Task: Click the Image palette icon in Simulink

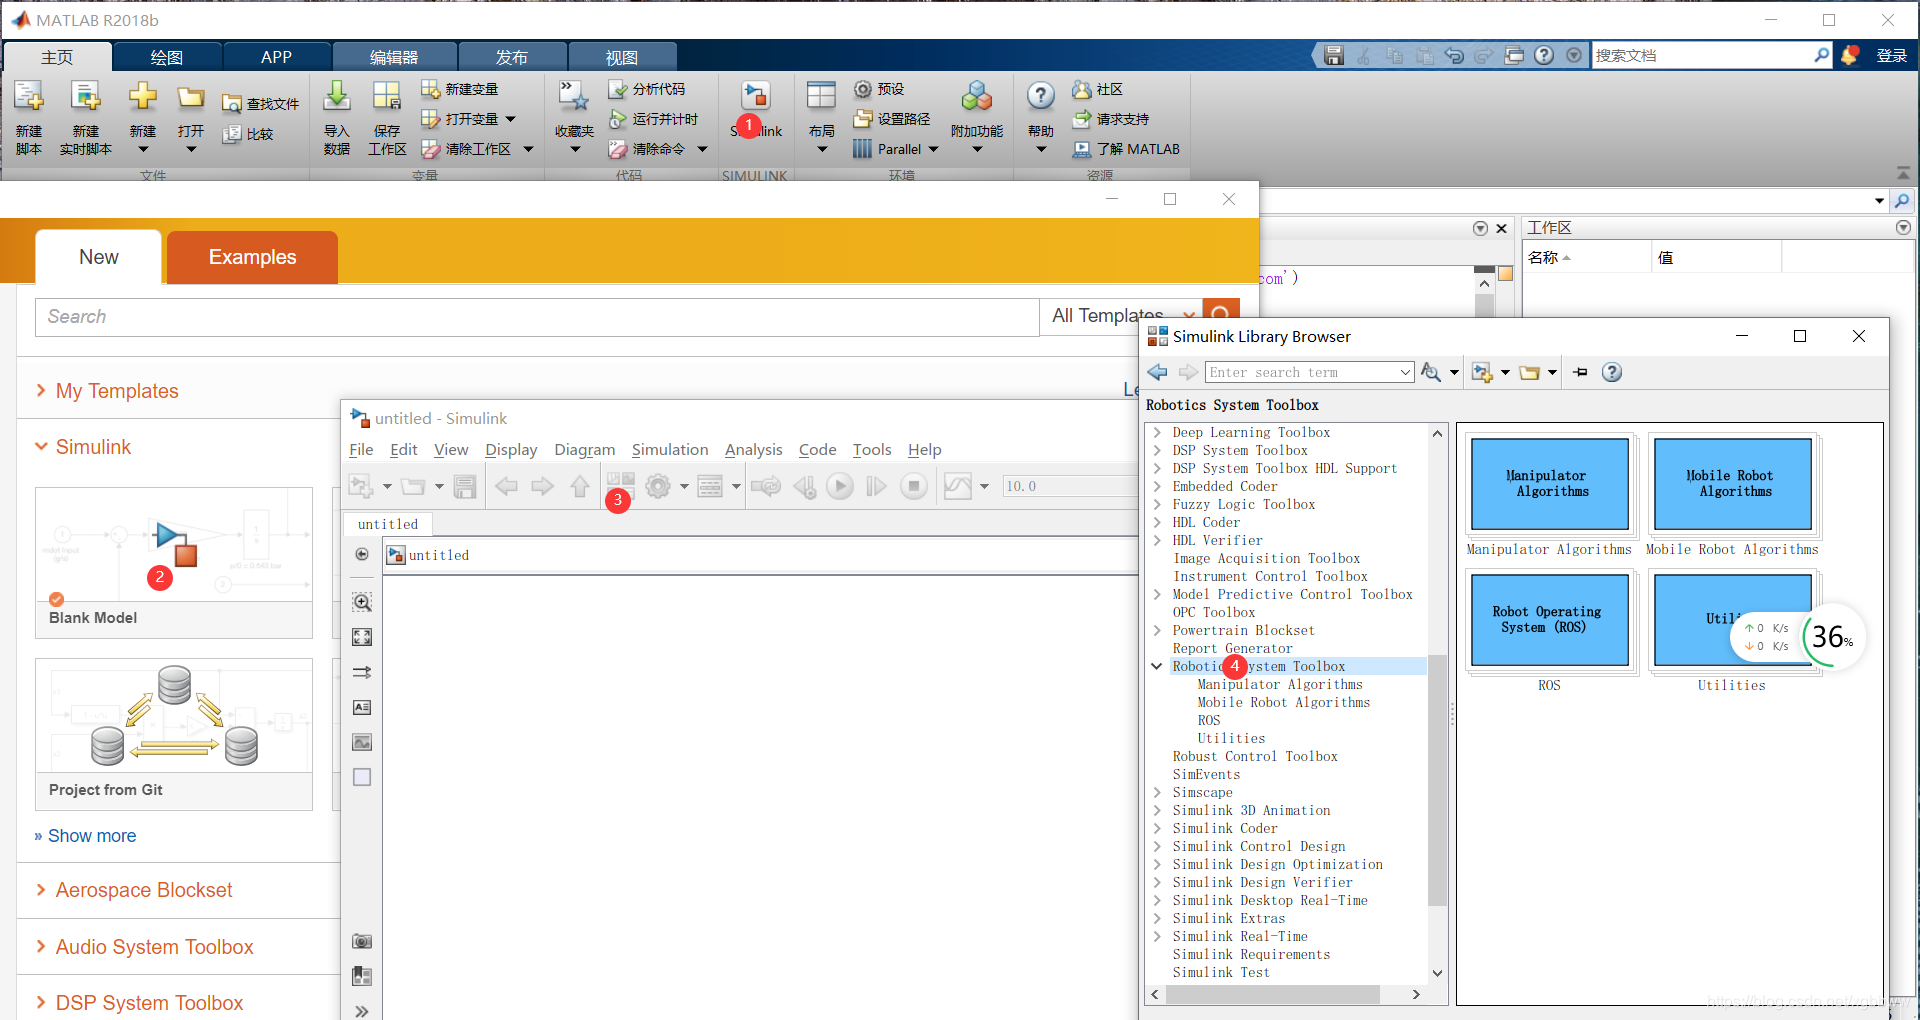Action: coord(362,742)
